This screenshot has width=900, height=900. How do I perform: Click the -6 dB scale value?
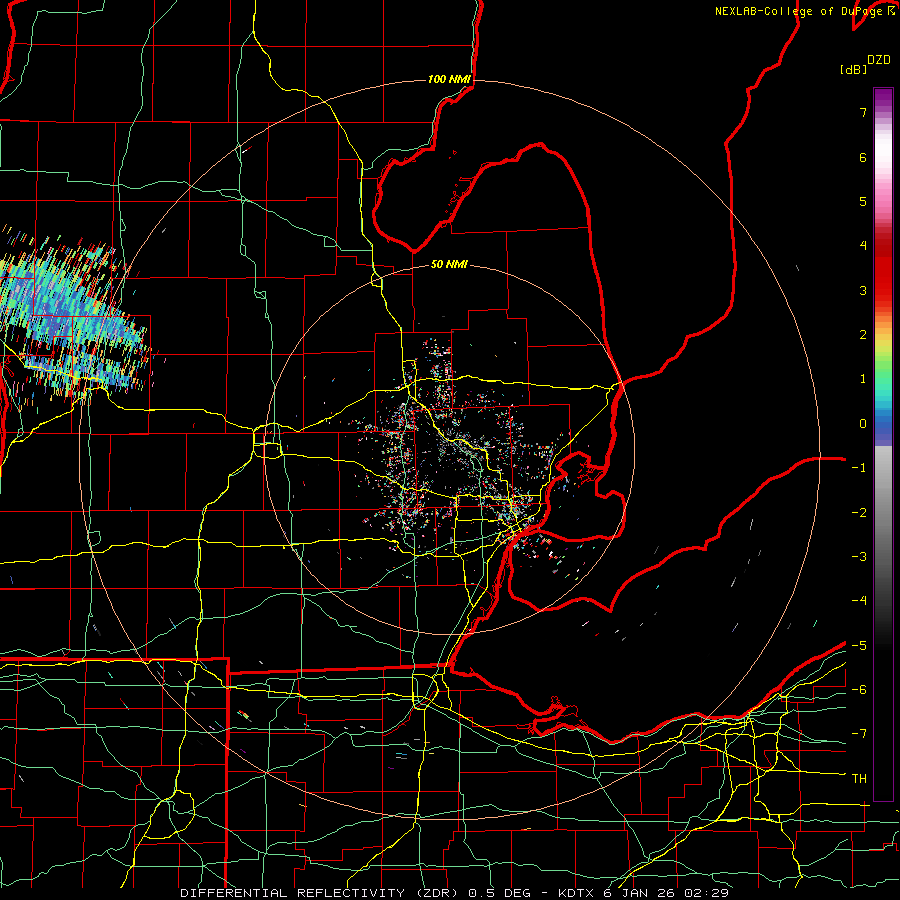click(x=859, y=690)
